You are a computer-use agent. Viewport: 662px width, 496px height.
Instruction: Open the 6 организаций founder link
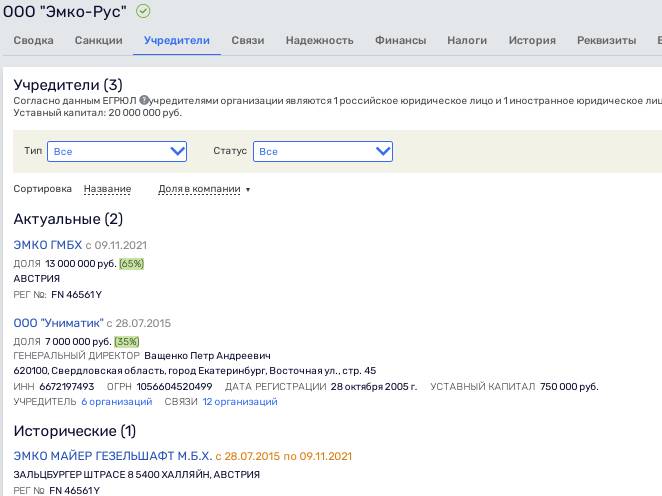coord(117,402)
